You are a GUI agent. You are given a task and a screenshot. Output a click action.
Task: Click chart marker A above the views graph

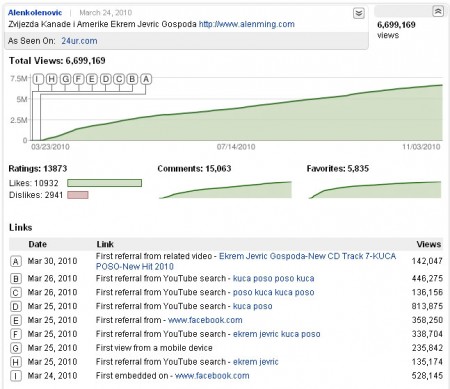point(146,79)
